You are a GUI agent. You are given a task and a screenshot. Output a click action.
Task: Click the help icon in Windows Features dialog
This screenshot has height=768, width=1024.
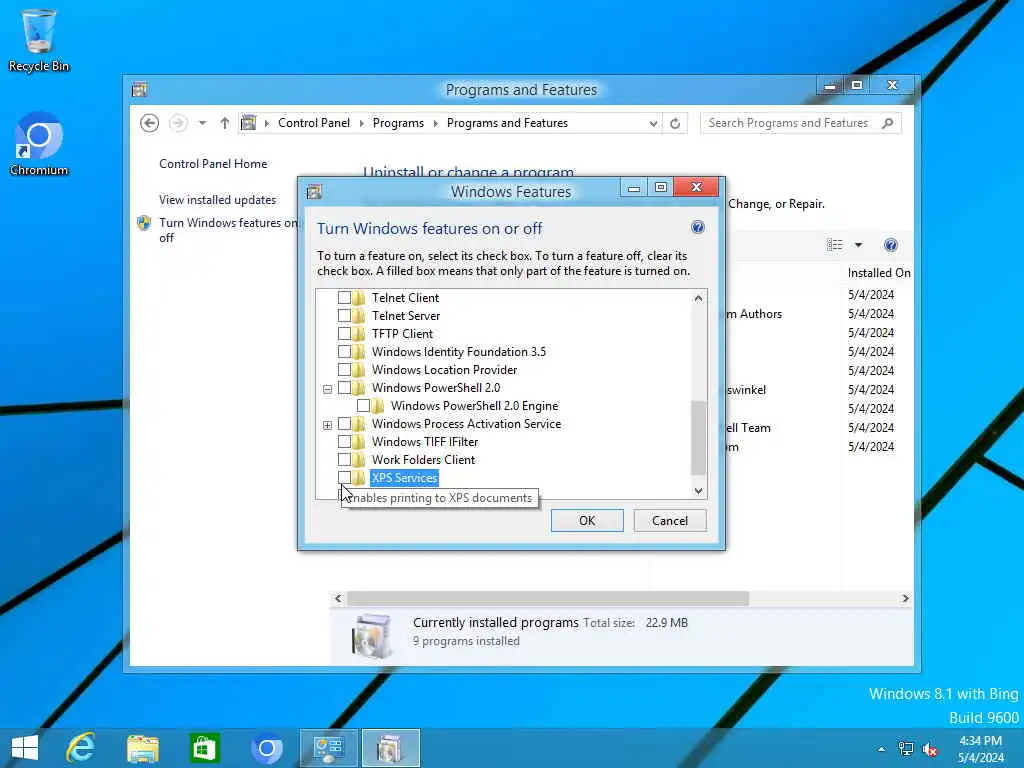697,227
